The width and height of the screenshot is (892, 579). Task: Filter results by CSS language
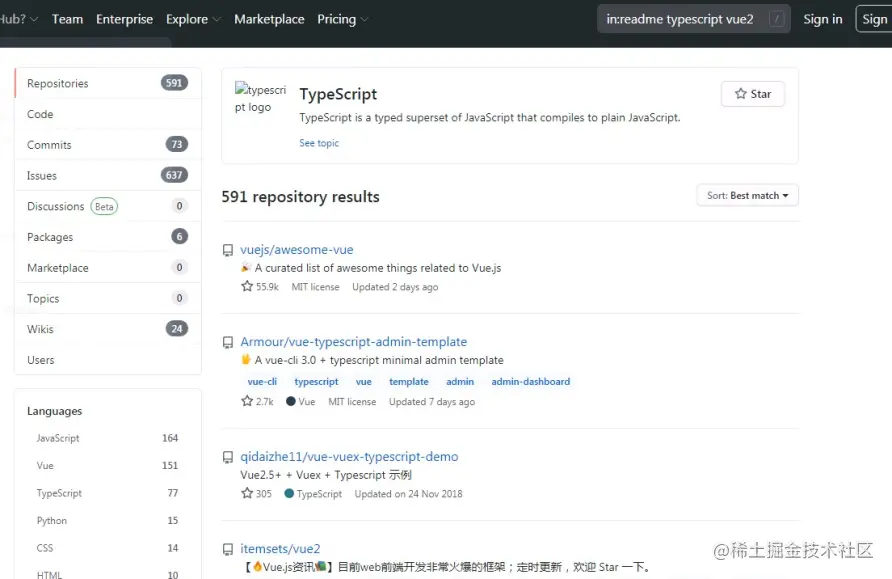pos(108,548)
